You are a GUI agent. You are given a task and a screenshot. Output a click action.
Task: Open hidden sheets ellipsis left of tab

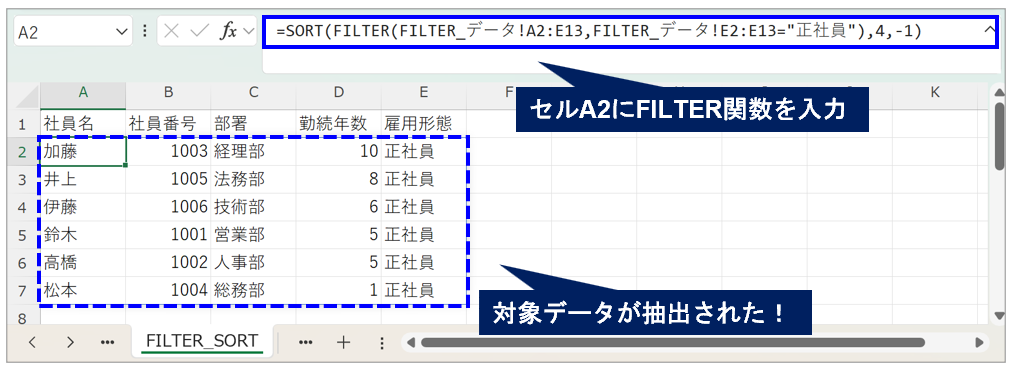(x=107, y=342)
